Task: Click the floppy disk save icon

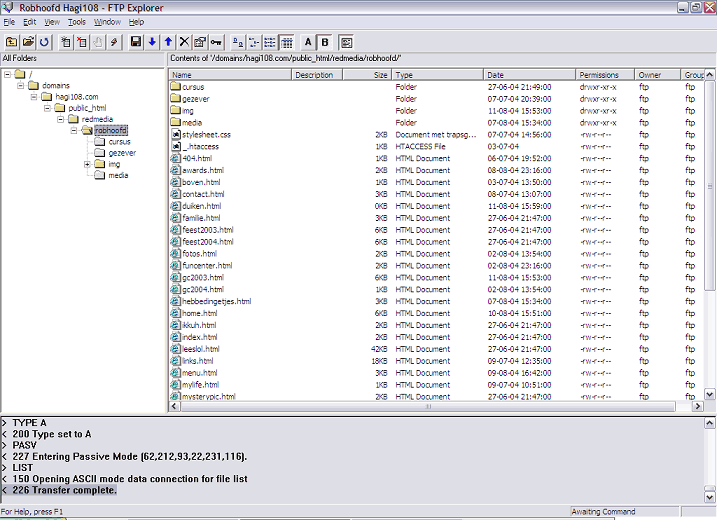Action: [136, 43]
